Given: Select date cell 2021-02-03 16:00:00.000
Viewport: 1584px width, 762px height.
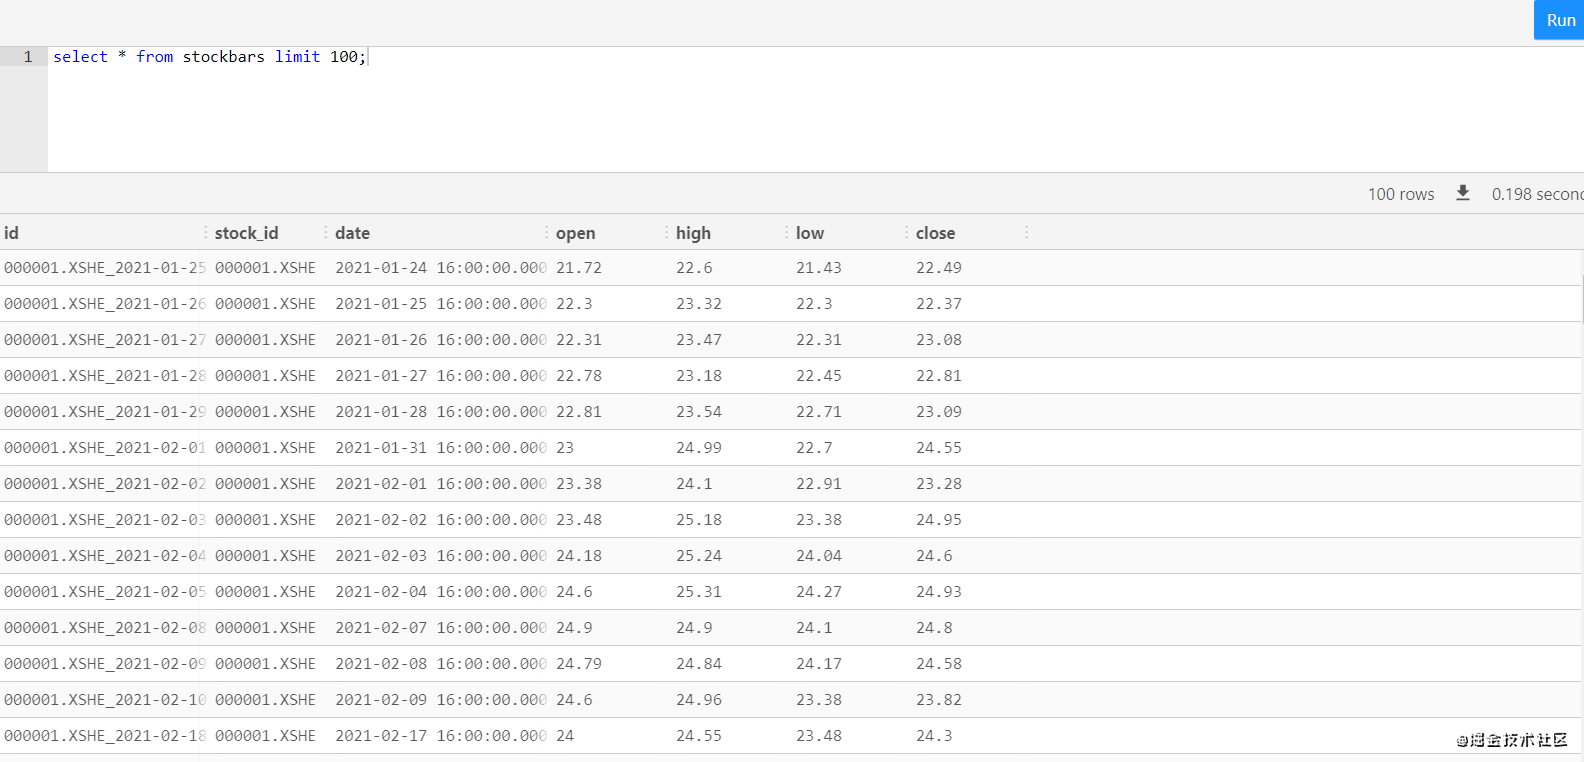Looking at the screenshot, I should click(441, 556).
